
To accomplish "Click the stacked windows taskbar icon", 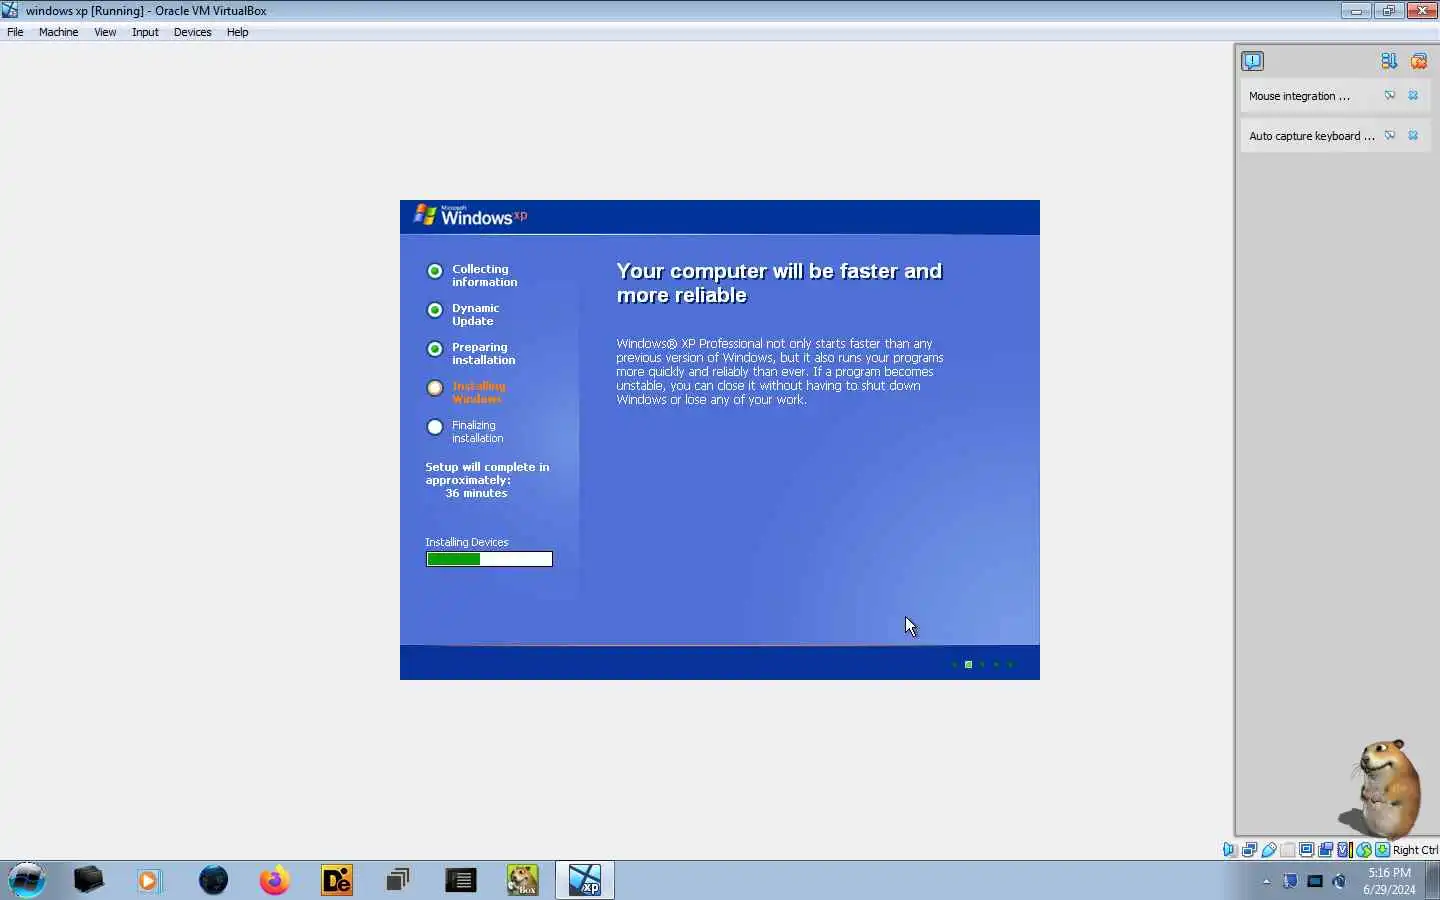I will coord(398,880).
